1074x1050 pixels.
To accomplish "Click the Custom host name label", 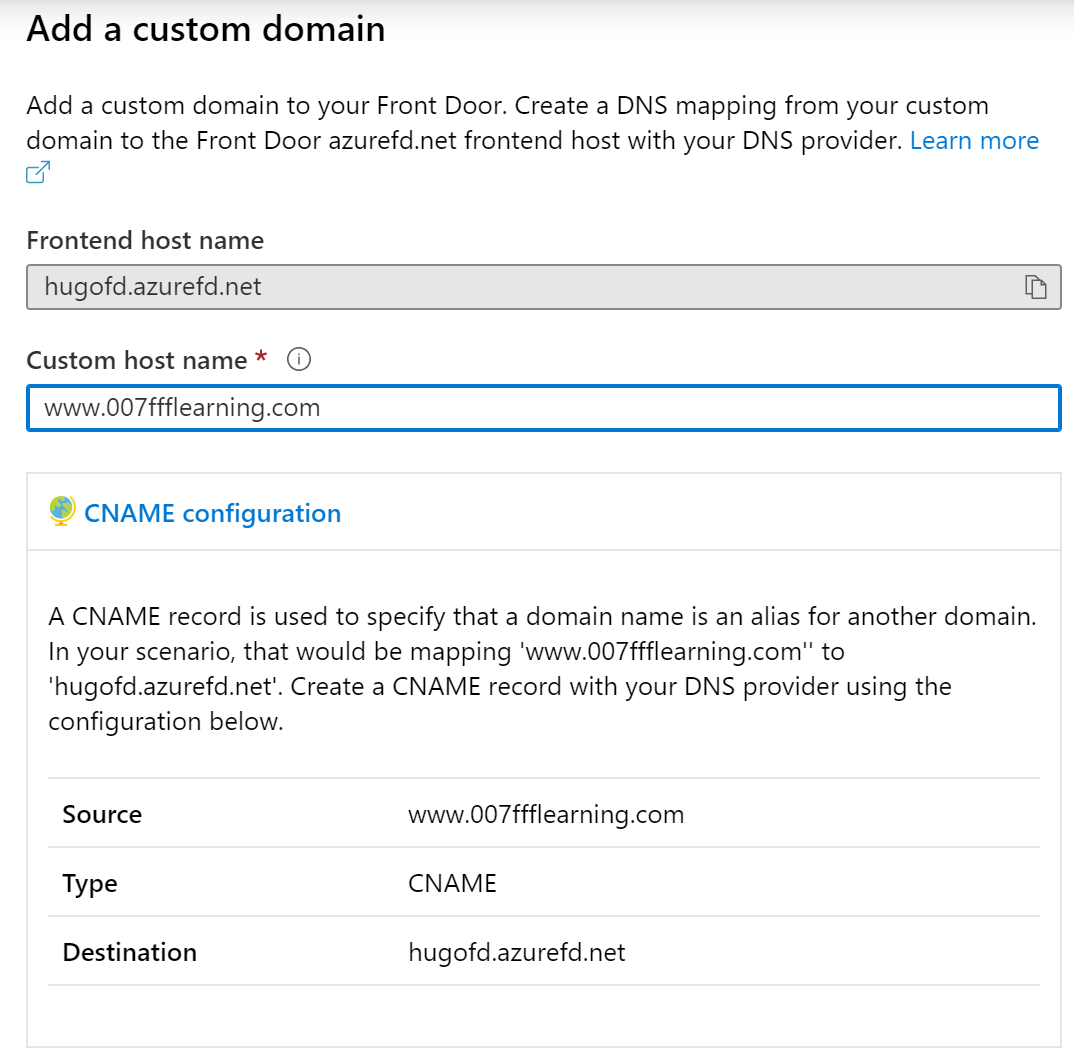I will coord(136,360).
